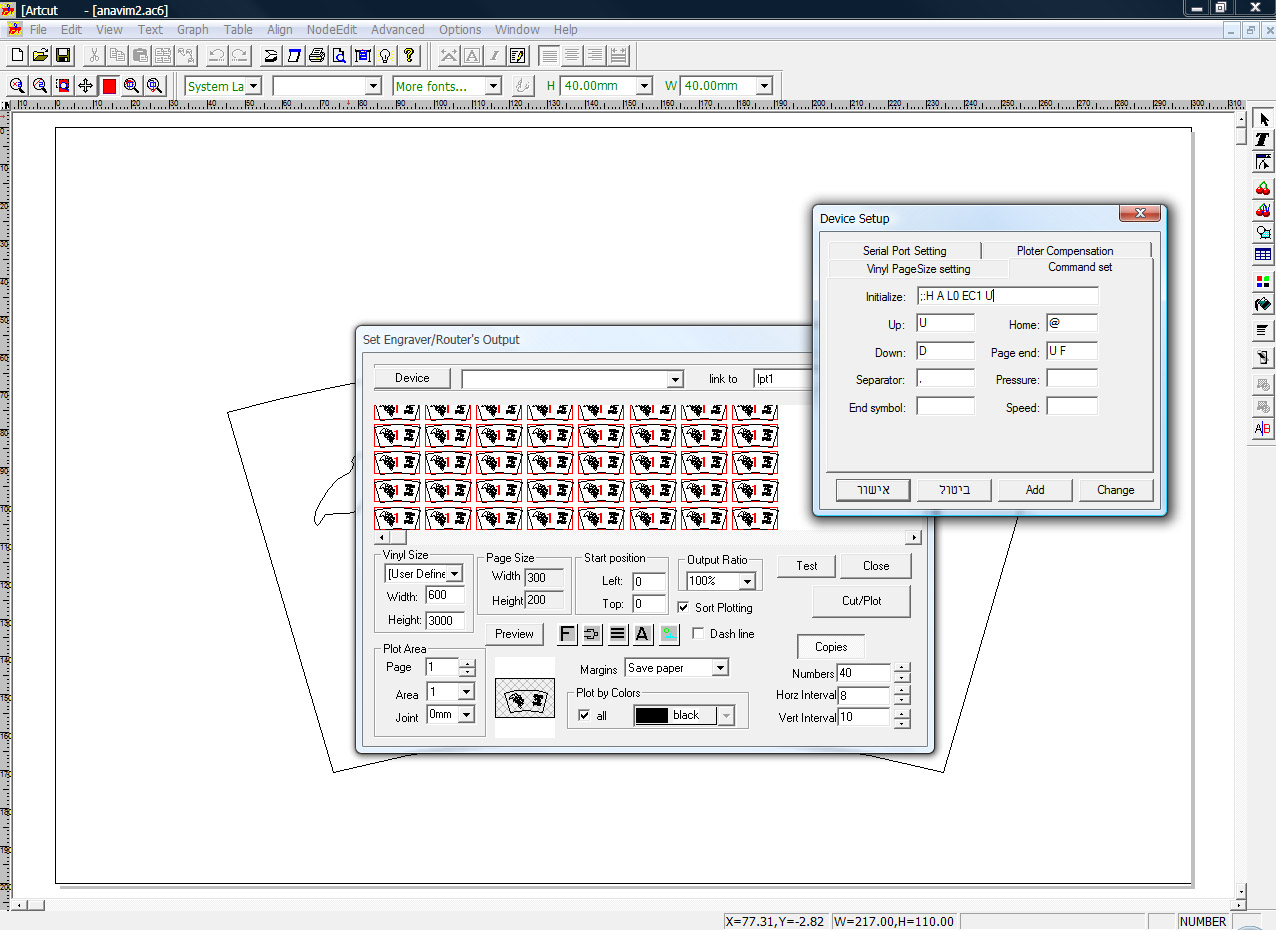The width and height of the screenshot is (1276, 930).
Task: Click the bold F icon beside Preview
Action: pyautogui.click(x=567, y=634)
